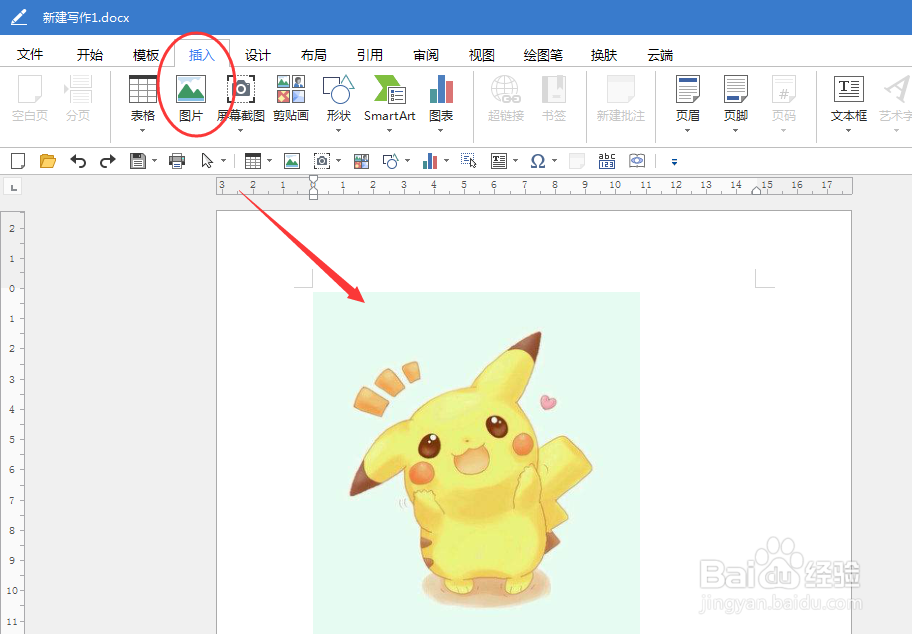Open the 云端 cloud tab
This screenshot has width=912, height=634.
point(660,55)
